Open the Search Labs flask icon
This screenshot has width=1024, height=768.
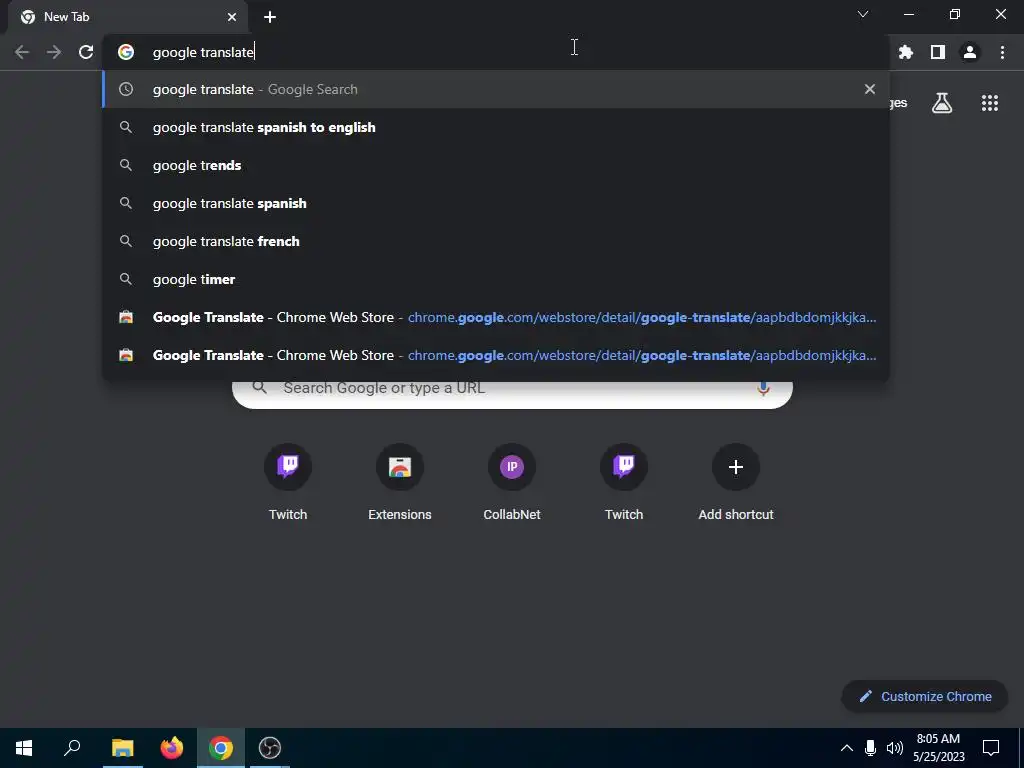pos(942,103)
